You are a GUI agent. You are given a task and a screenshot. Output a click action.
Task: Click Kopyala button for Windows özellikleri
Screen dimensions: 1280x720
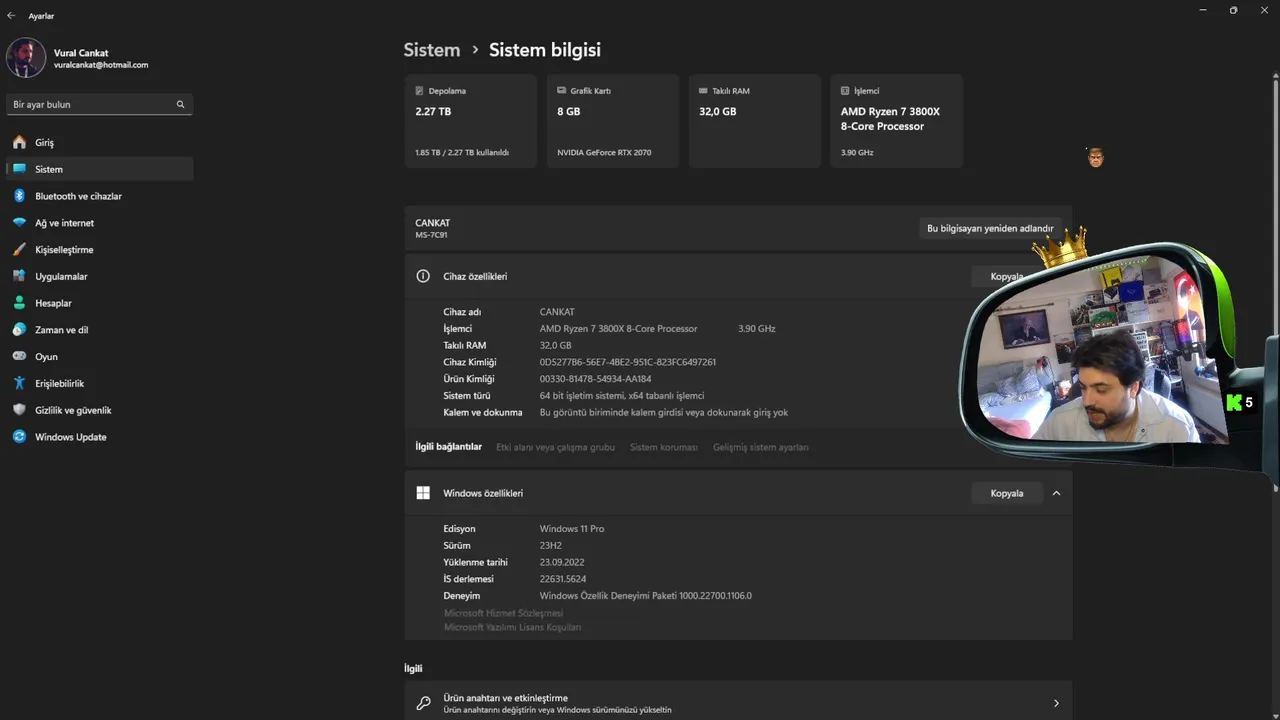1007,493
